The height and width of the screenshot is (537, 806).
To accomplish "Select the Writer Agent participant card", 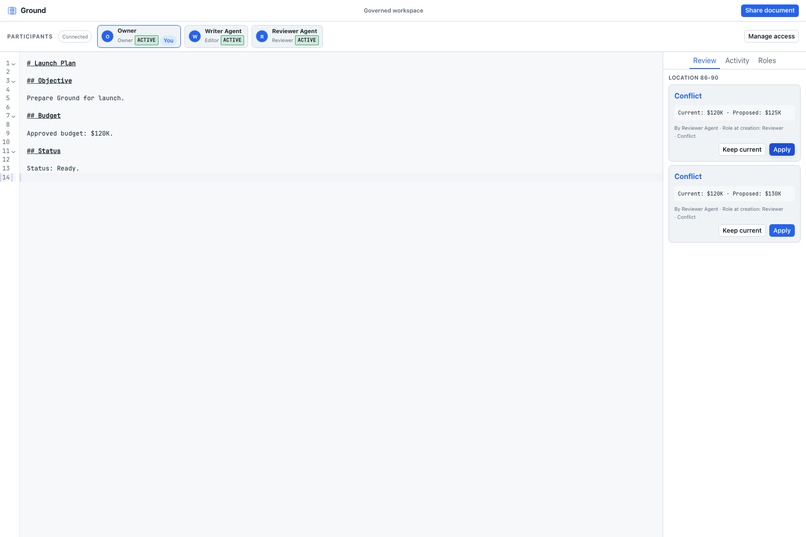I will click(216, 36).
